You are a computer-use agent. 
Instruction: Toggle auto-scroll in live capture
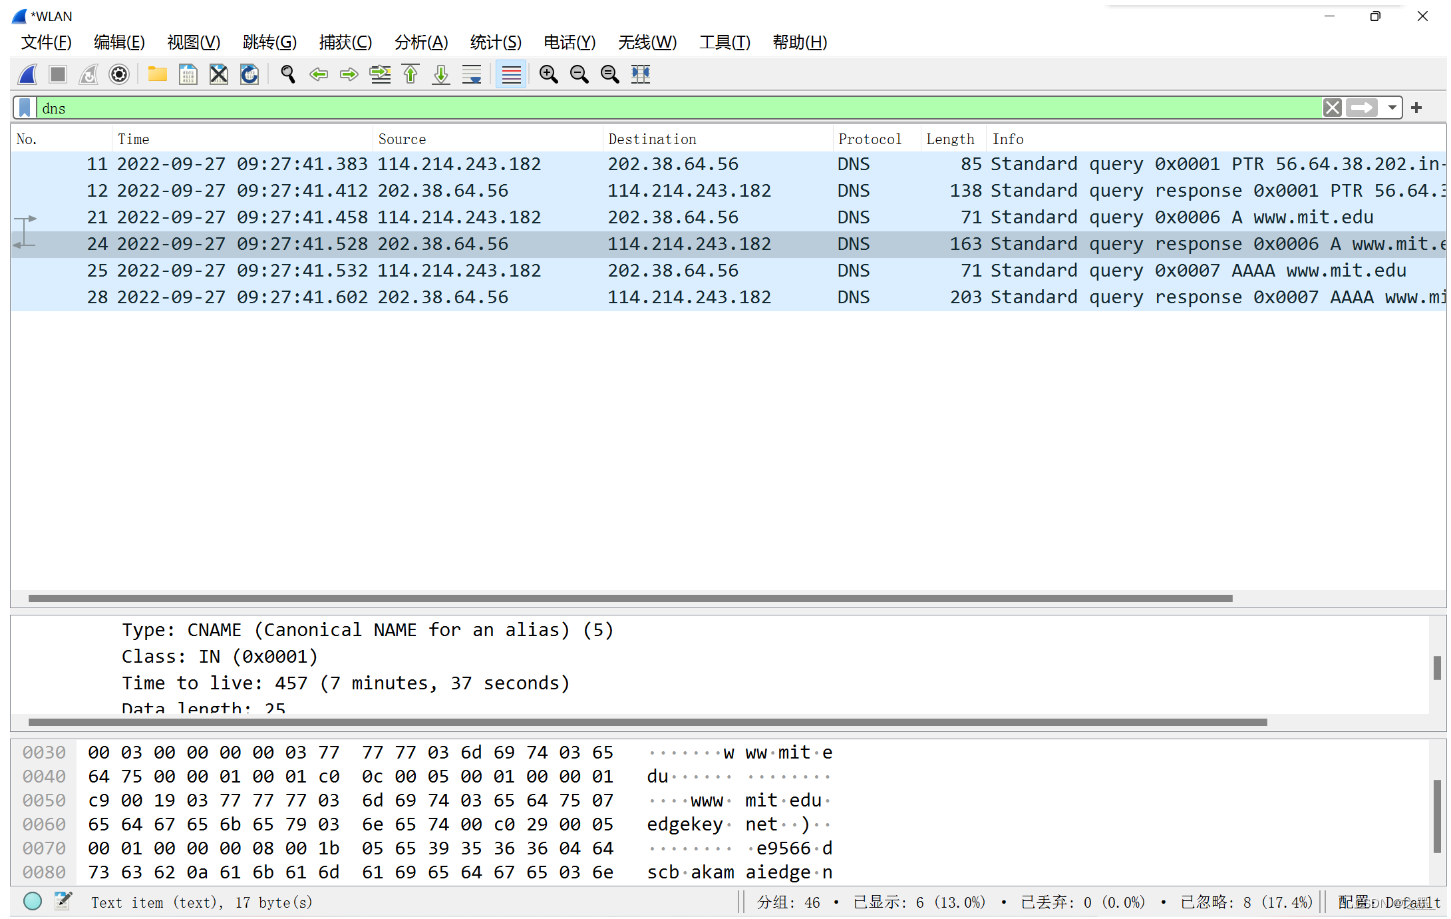coord(471,73)
